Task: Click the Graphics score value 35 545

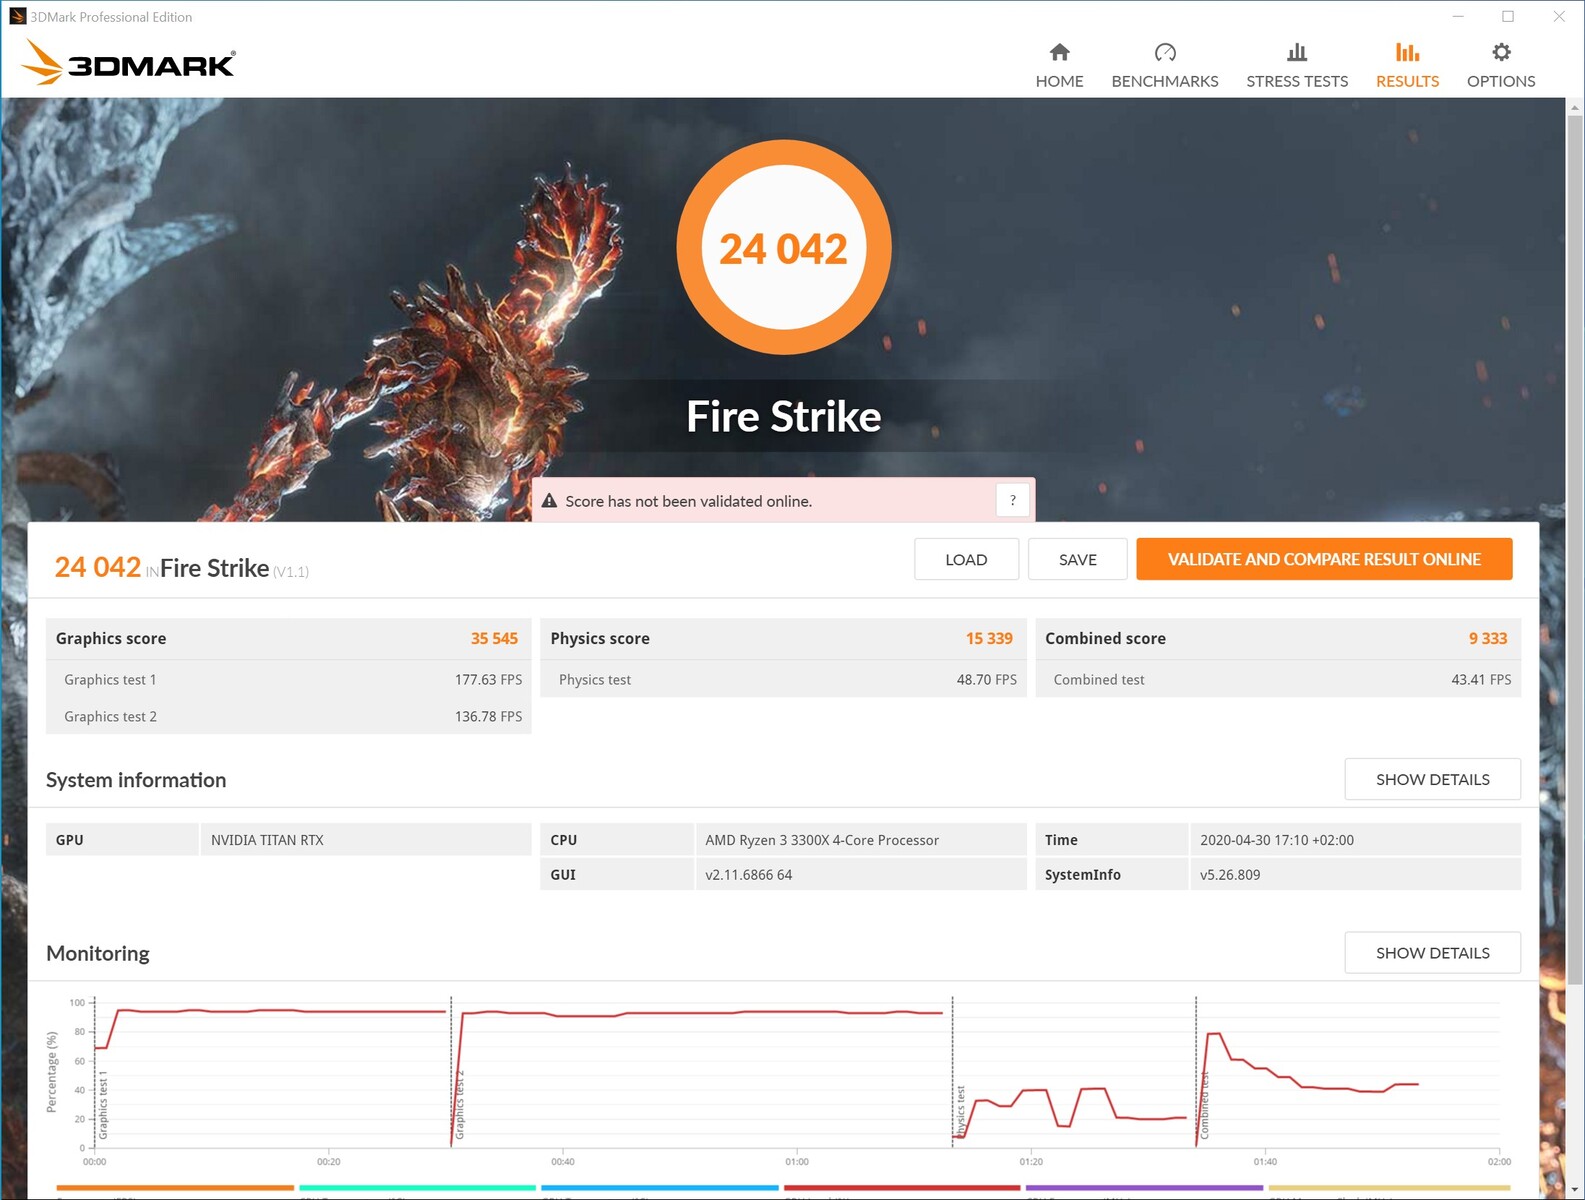Action: click(494, 638)
